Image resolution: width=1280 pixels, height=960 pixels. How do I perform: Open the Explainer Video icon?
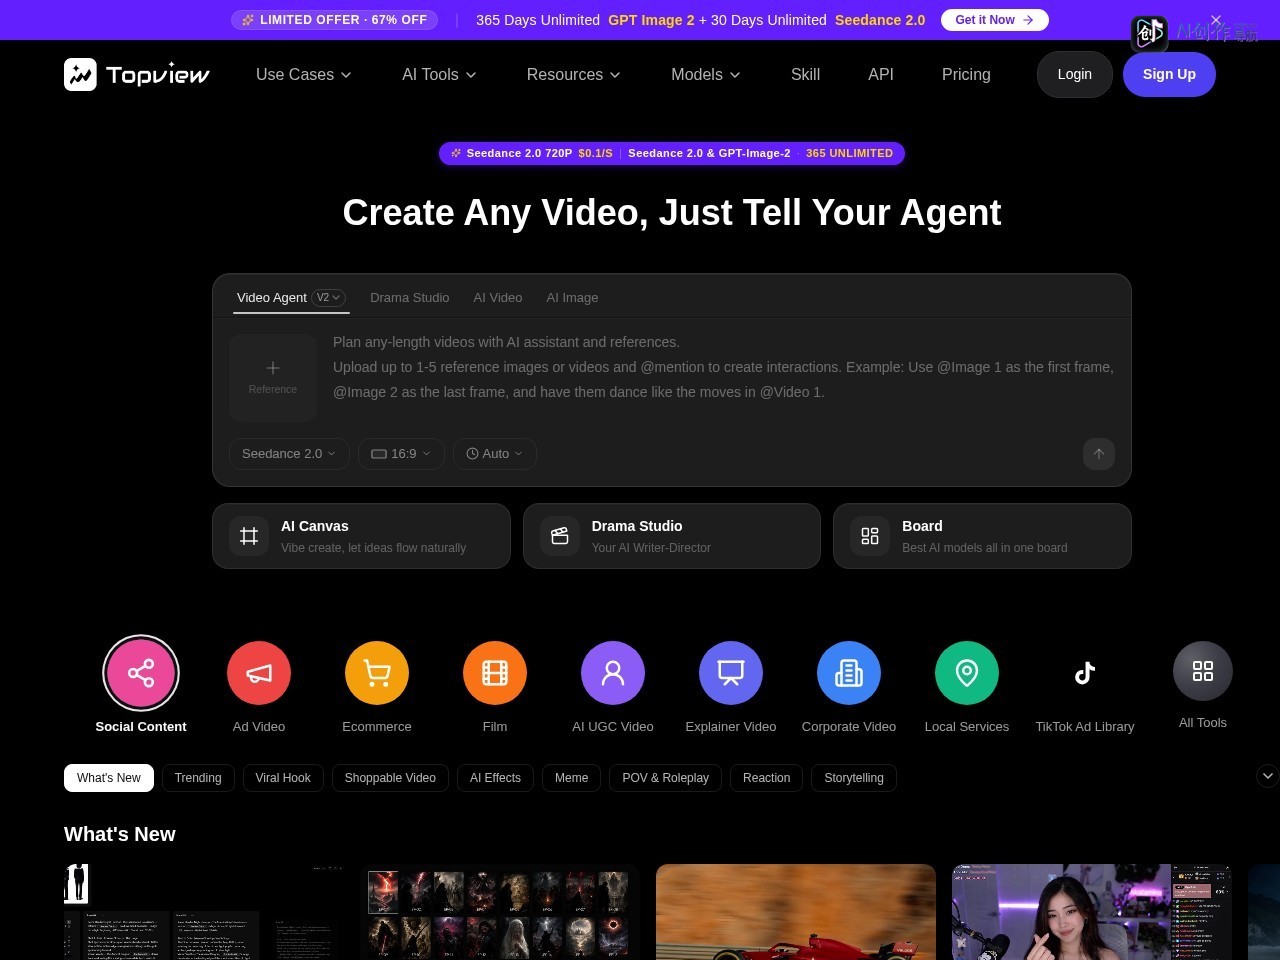[731, 673]
